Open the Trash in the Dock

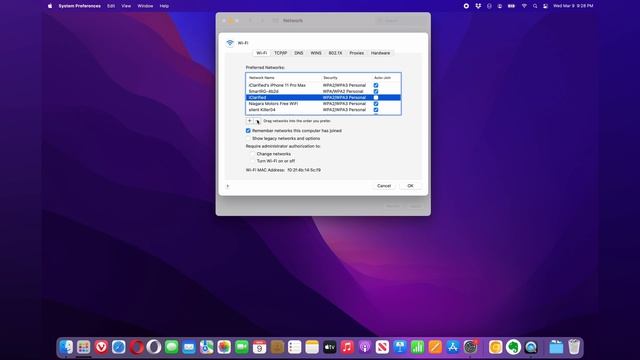pyautogui.click(x=574, y=347)
